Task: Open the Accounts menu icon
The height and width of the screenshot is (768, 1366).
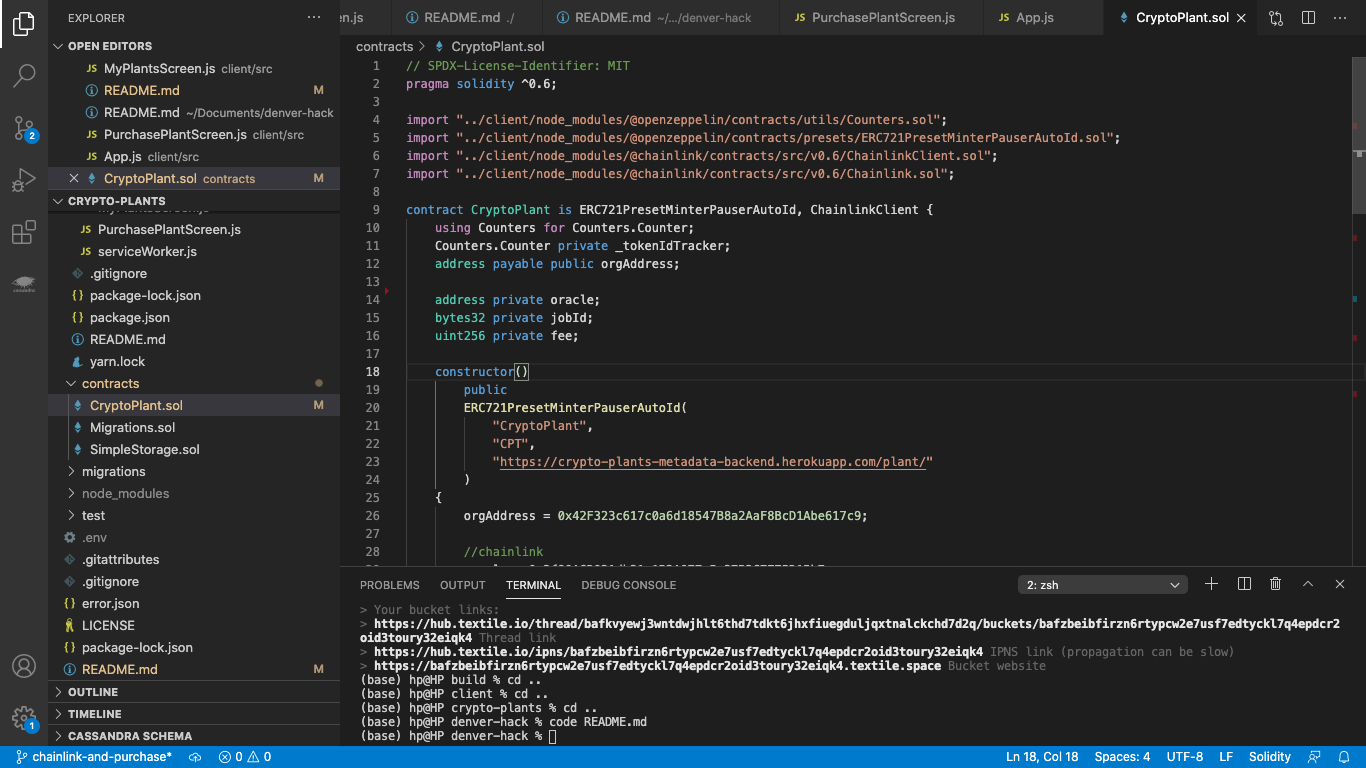Action: click(x=24, y=666)
